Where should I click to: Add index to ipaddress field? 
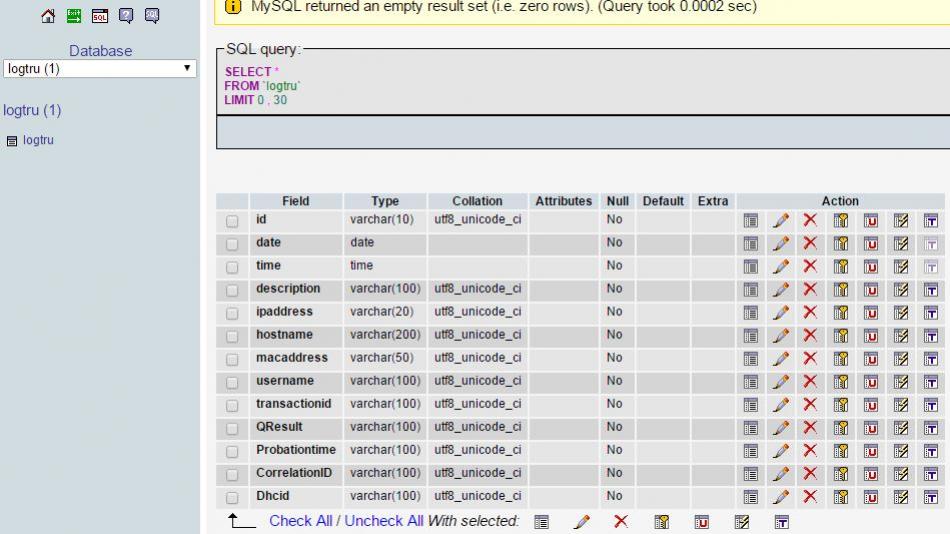coord(901,313)
